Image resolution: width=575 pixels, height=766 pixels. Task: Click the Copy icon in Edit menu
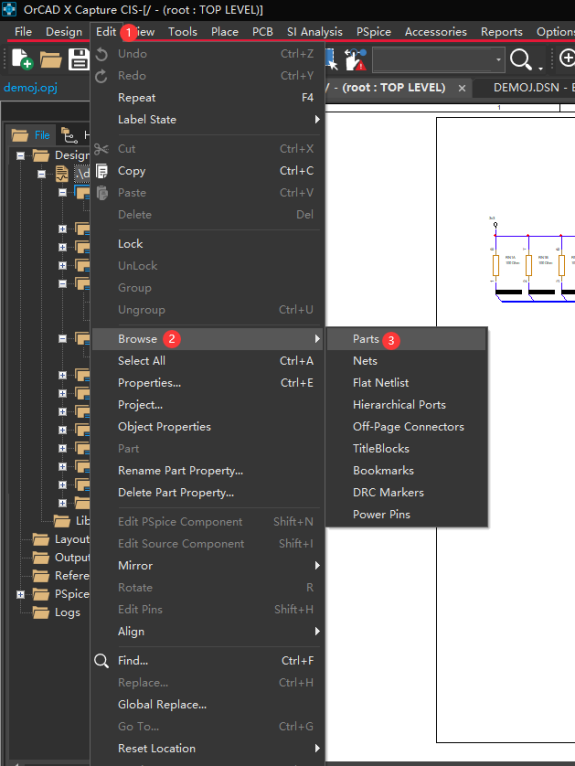click(102, 171)
